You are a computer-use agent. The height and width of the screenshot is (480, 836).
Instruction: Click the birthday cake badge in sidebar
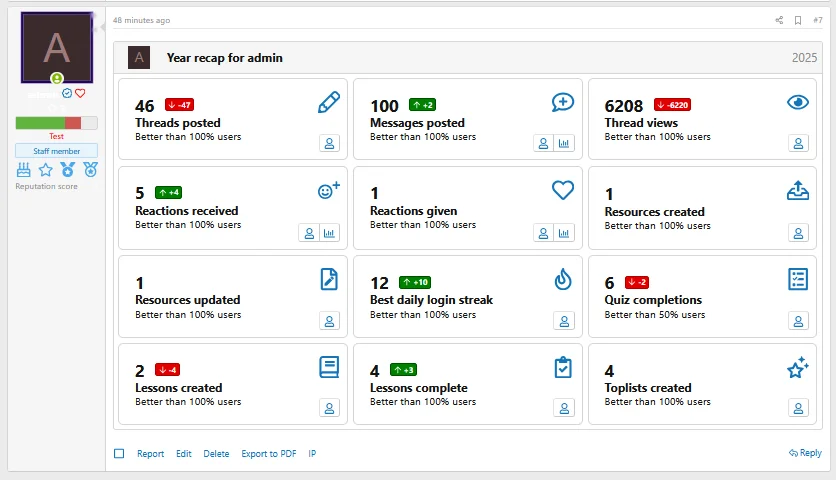click(x=24, y=170)
